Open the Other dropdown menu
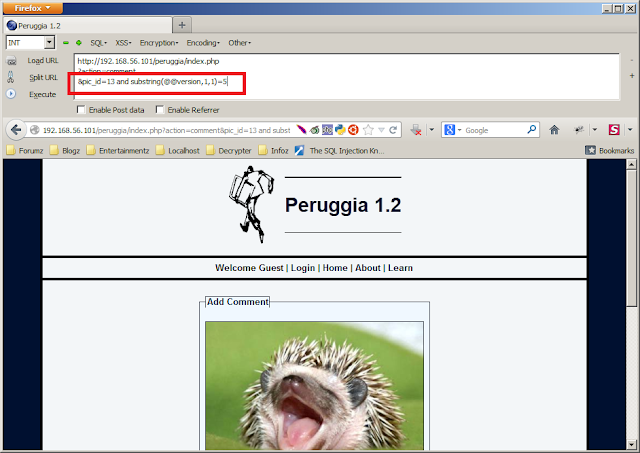This screenshot has height=453, width=640. [x=240, y=42]
